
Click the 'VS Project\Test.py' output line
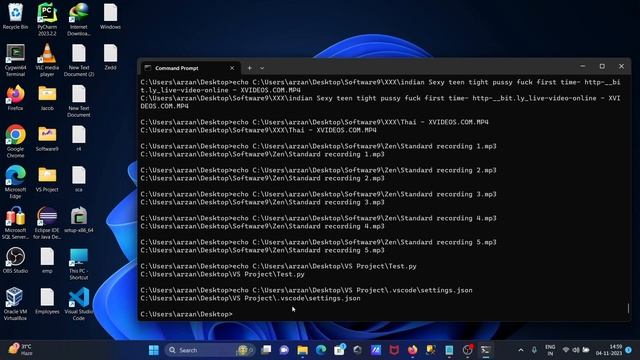[x=222, y=274]
